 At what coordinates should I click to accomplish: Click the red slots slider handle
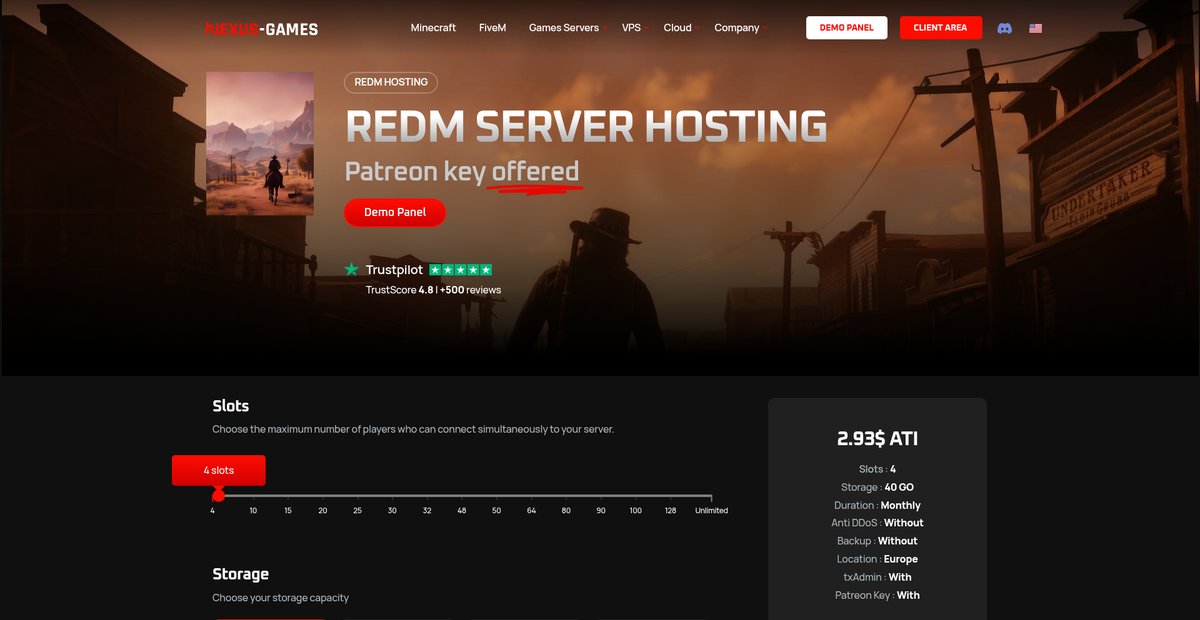click(218, 495)
